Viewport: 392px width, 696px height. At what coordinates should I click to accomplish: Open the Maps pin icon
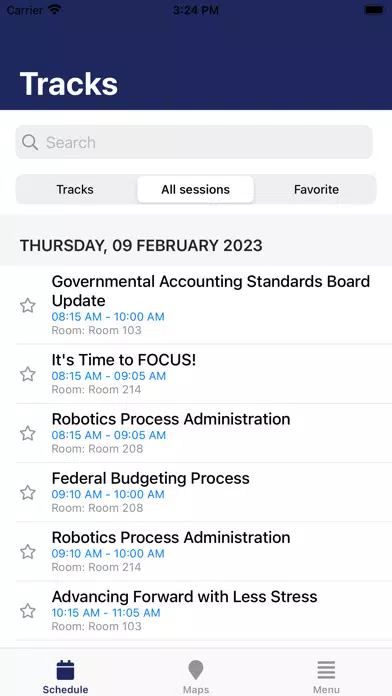pos(196,670)
